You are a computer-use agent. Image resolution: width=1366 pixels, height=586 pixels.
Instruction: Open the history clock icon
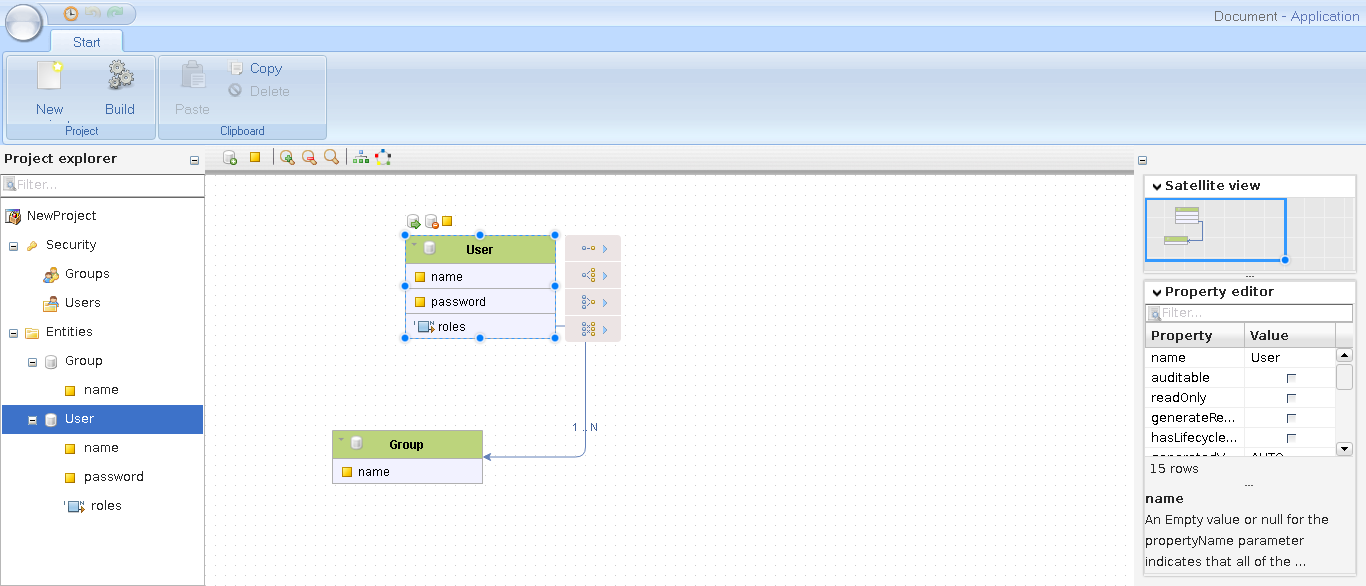(x=71, y=14)
